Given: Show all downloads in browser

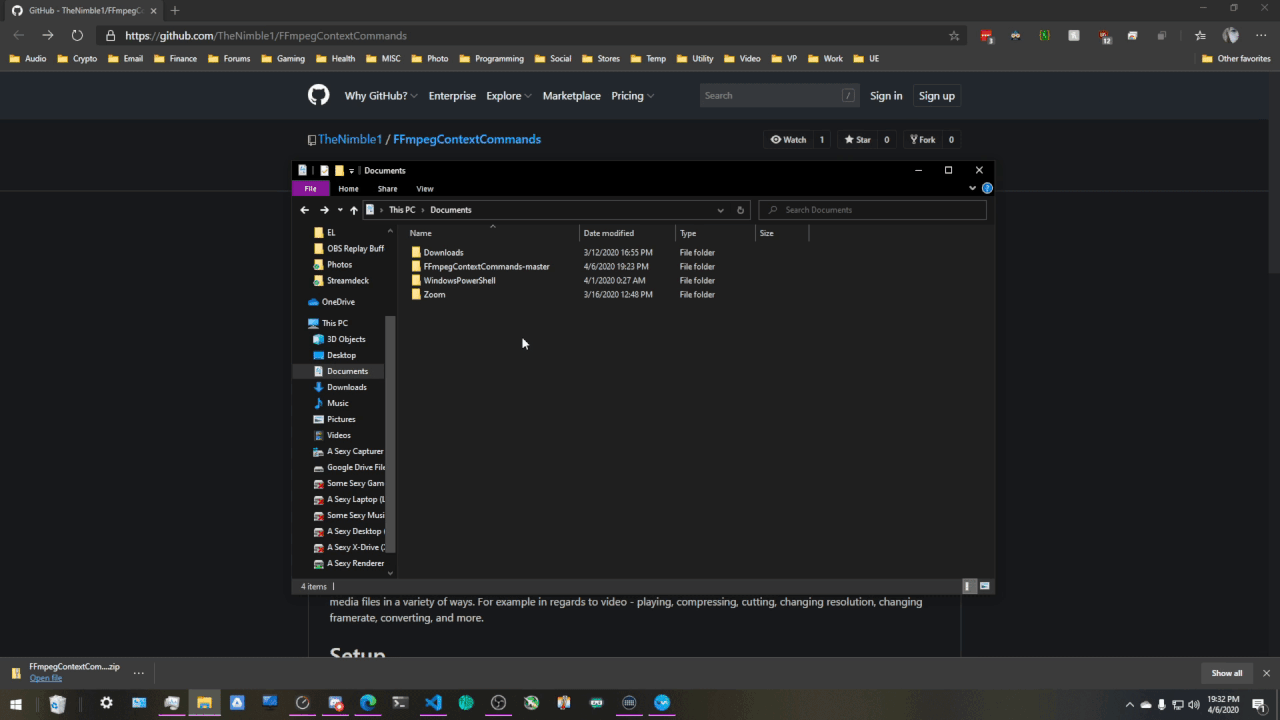Looking at the screenshot, I should coord(1227,673).
